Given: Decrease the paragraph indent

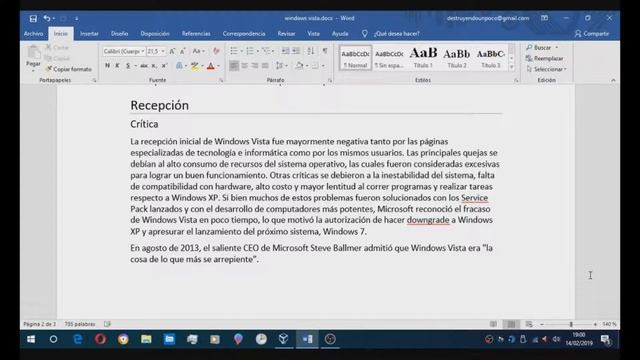Looking at the screenshot, I should (285, 51).
